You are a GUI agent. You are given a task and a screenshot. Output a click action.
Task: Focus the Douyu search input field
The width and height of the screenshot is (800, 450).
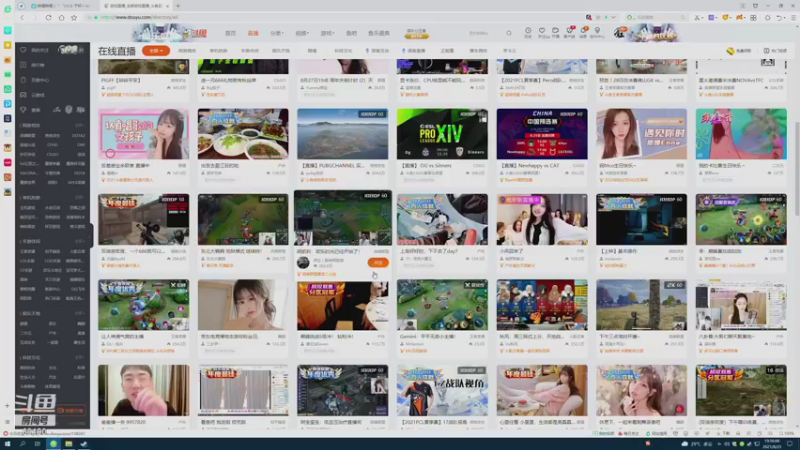482,33
